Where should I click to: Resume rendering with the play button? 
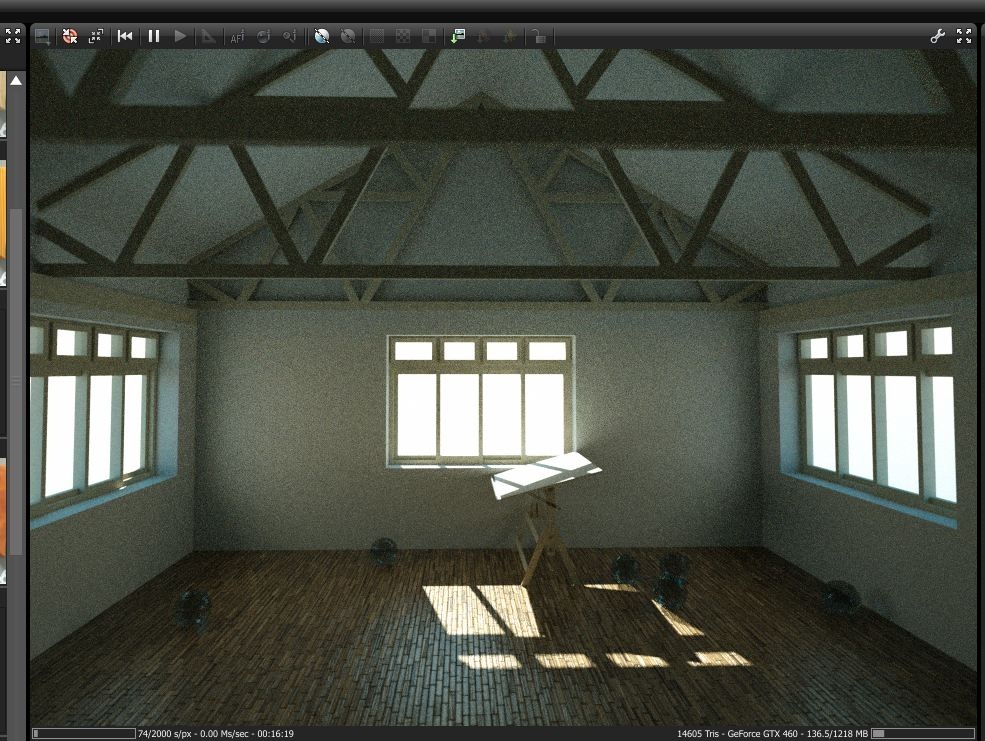click(x=180, y=36)
